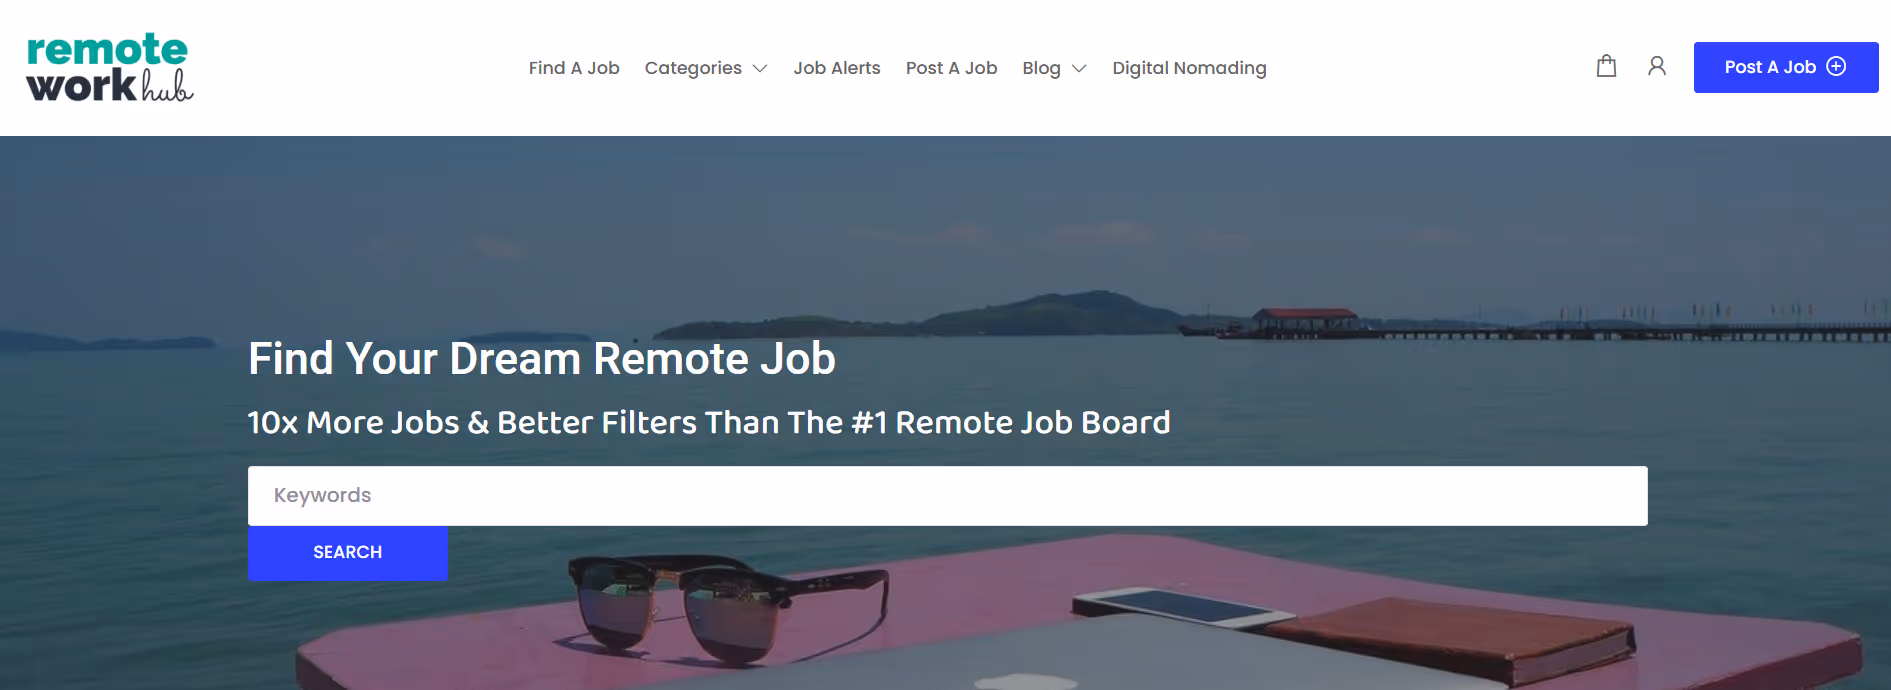
Task: Open the Categories menu item
Action: [693, 68]
